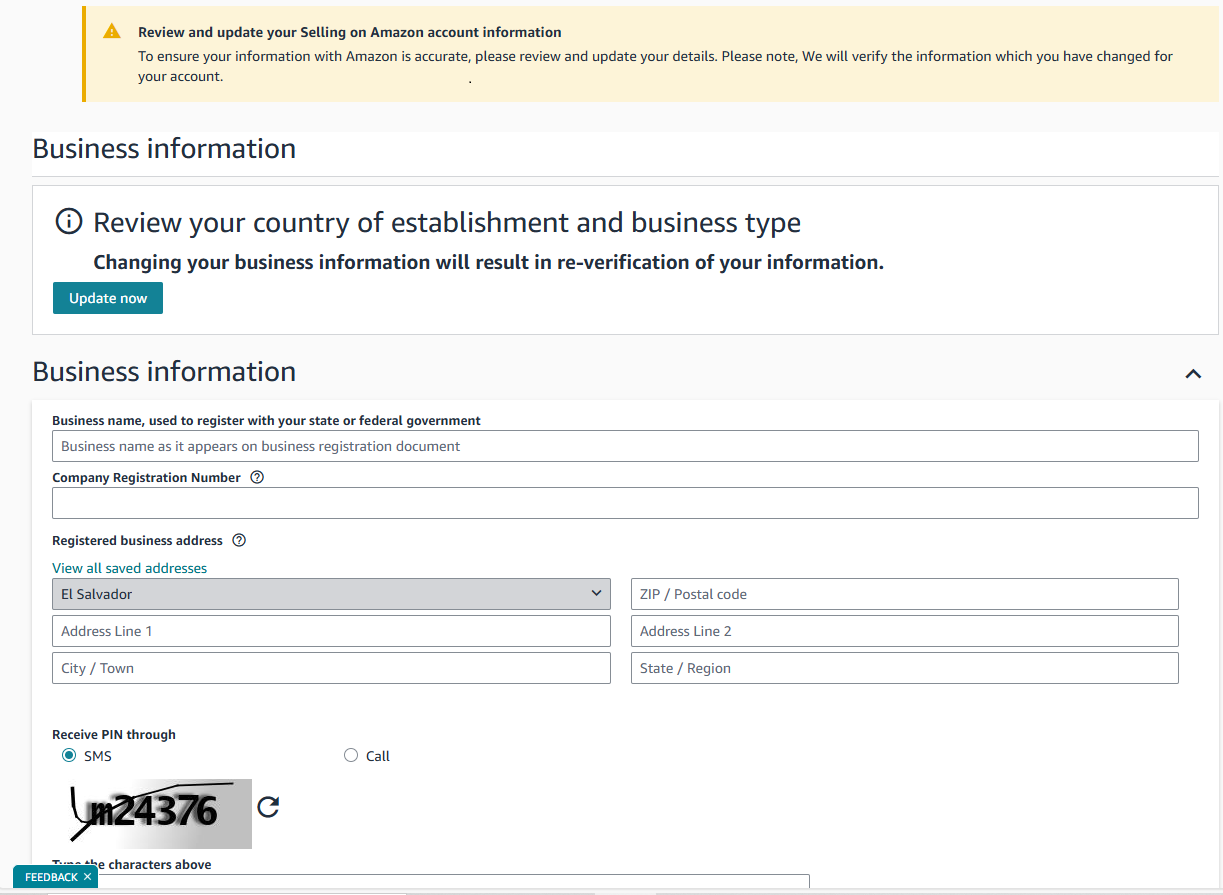Image resolution: width=1223 pixels, height=895 pixels.
Task: Click the Review your country of establishment heading
Action: click(x=447, y=222)
